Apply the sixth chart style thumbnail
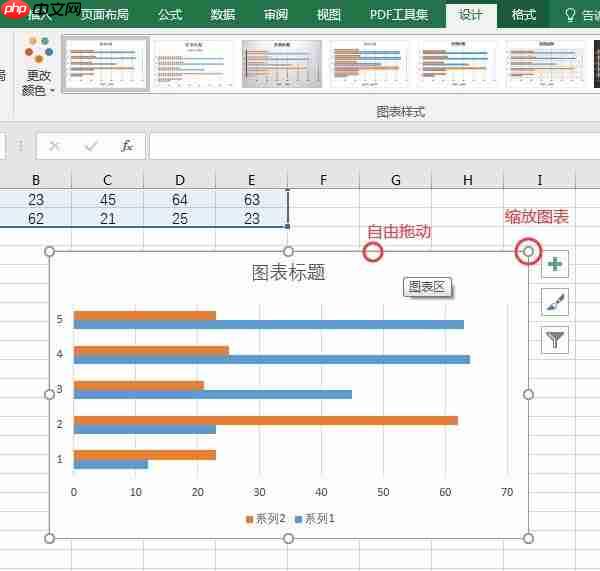The height and width of the screenshot is (571, 600). coord(546,64)
